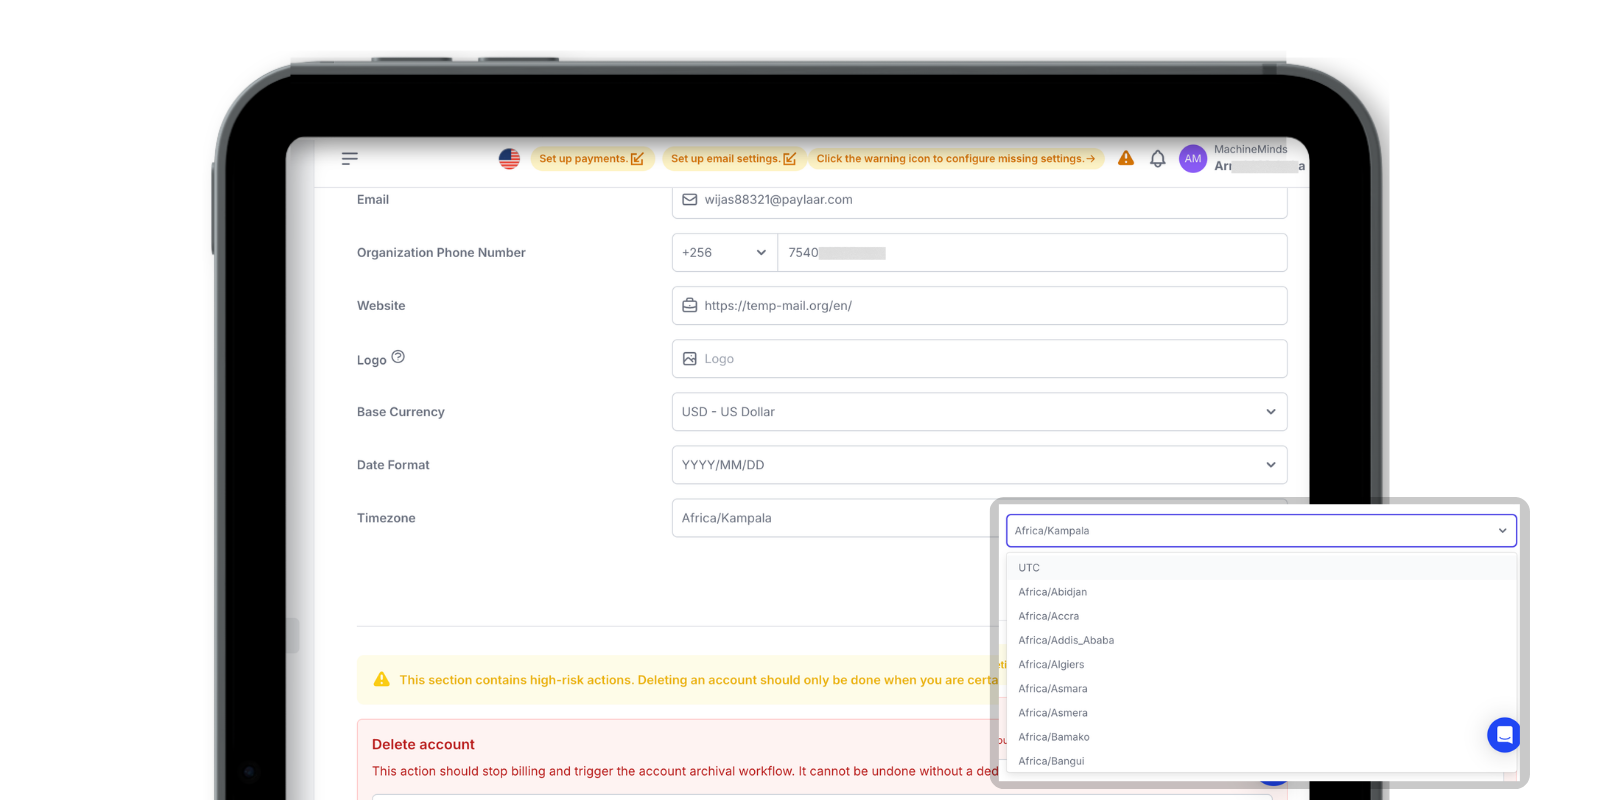Click the configure missing settings banner
Screen dimensions: 1600x800
click(955, 159)
